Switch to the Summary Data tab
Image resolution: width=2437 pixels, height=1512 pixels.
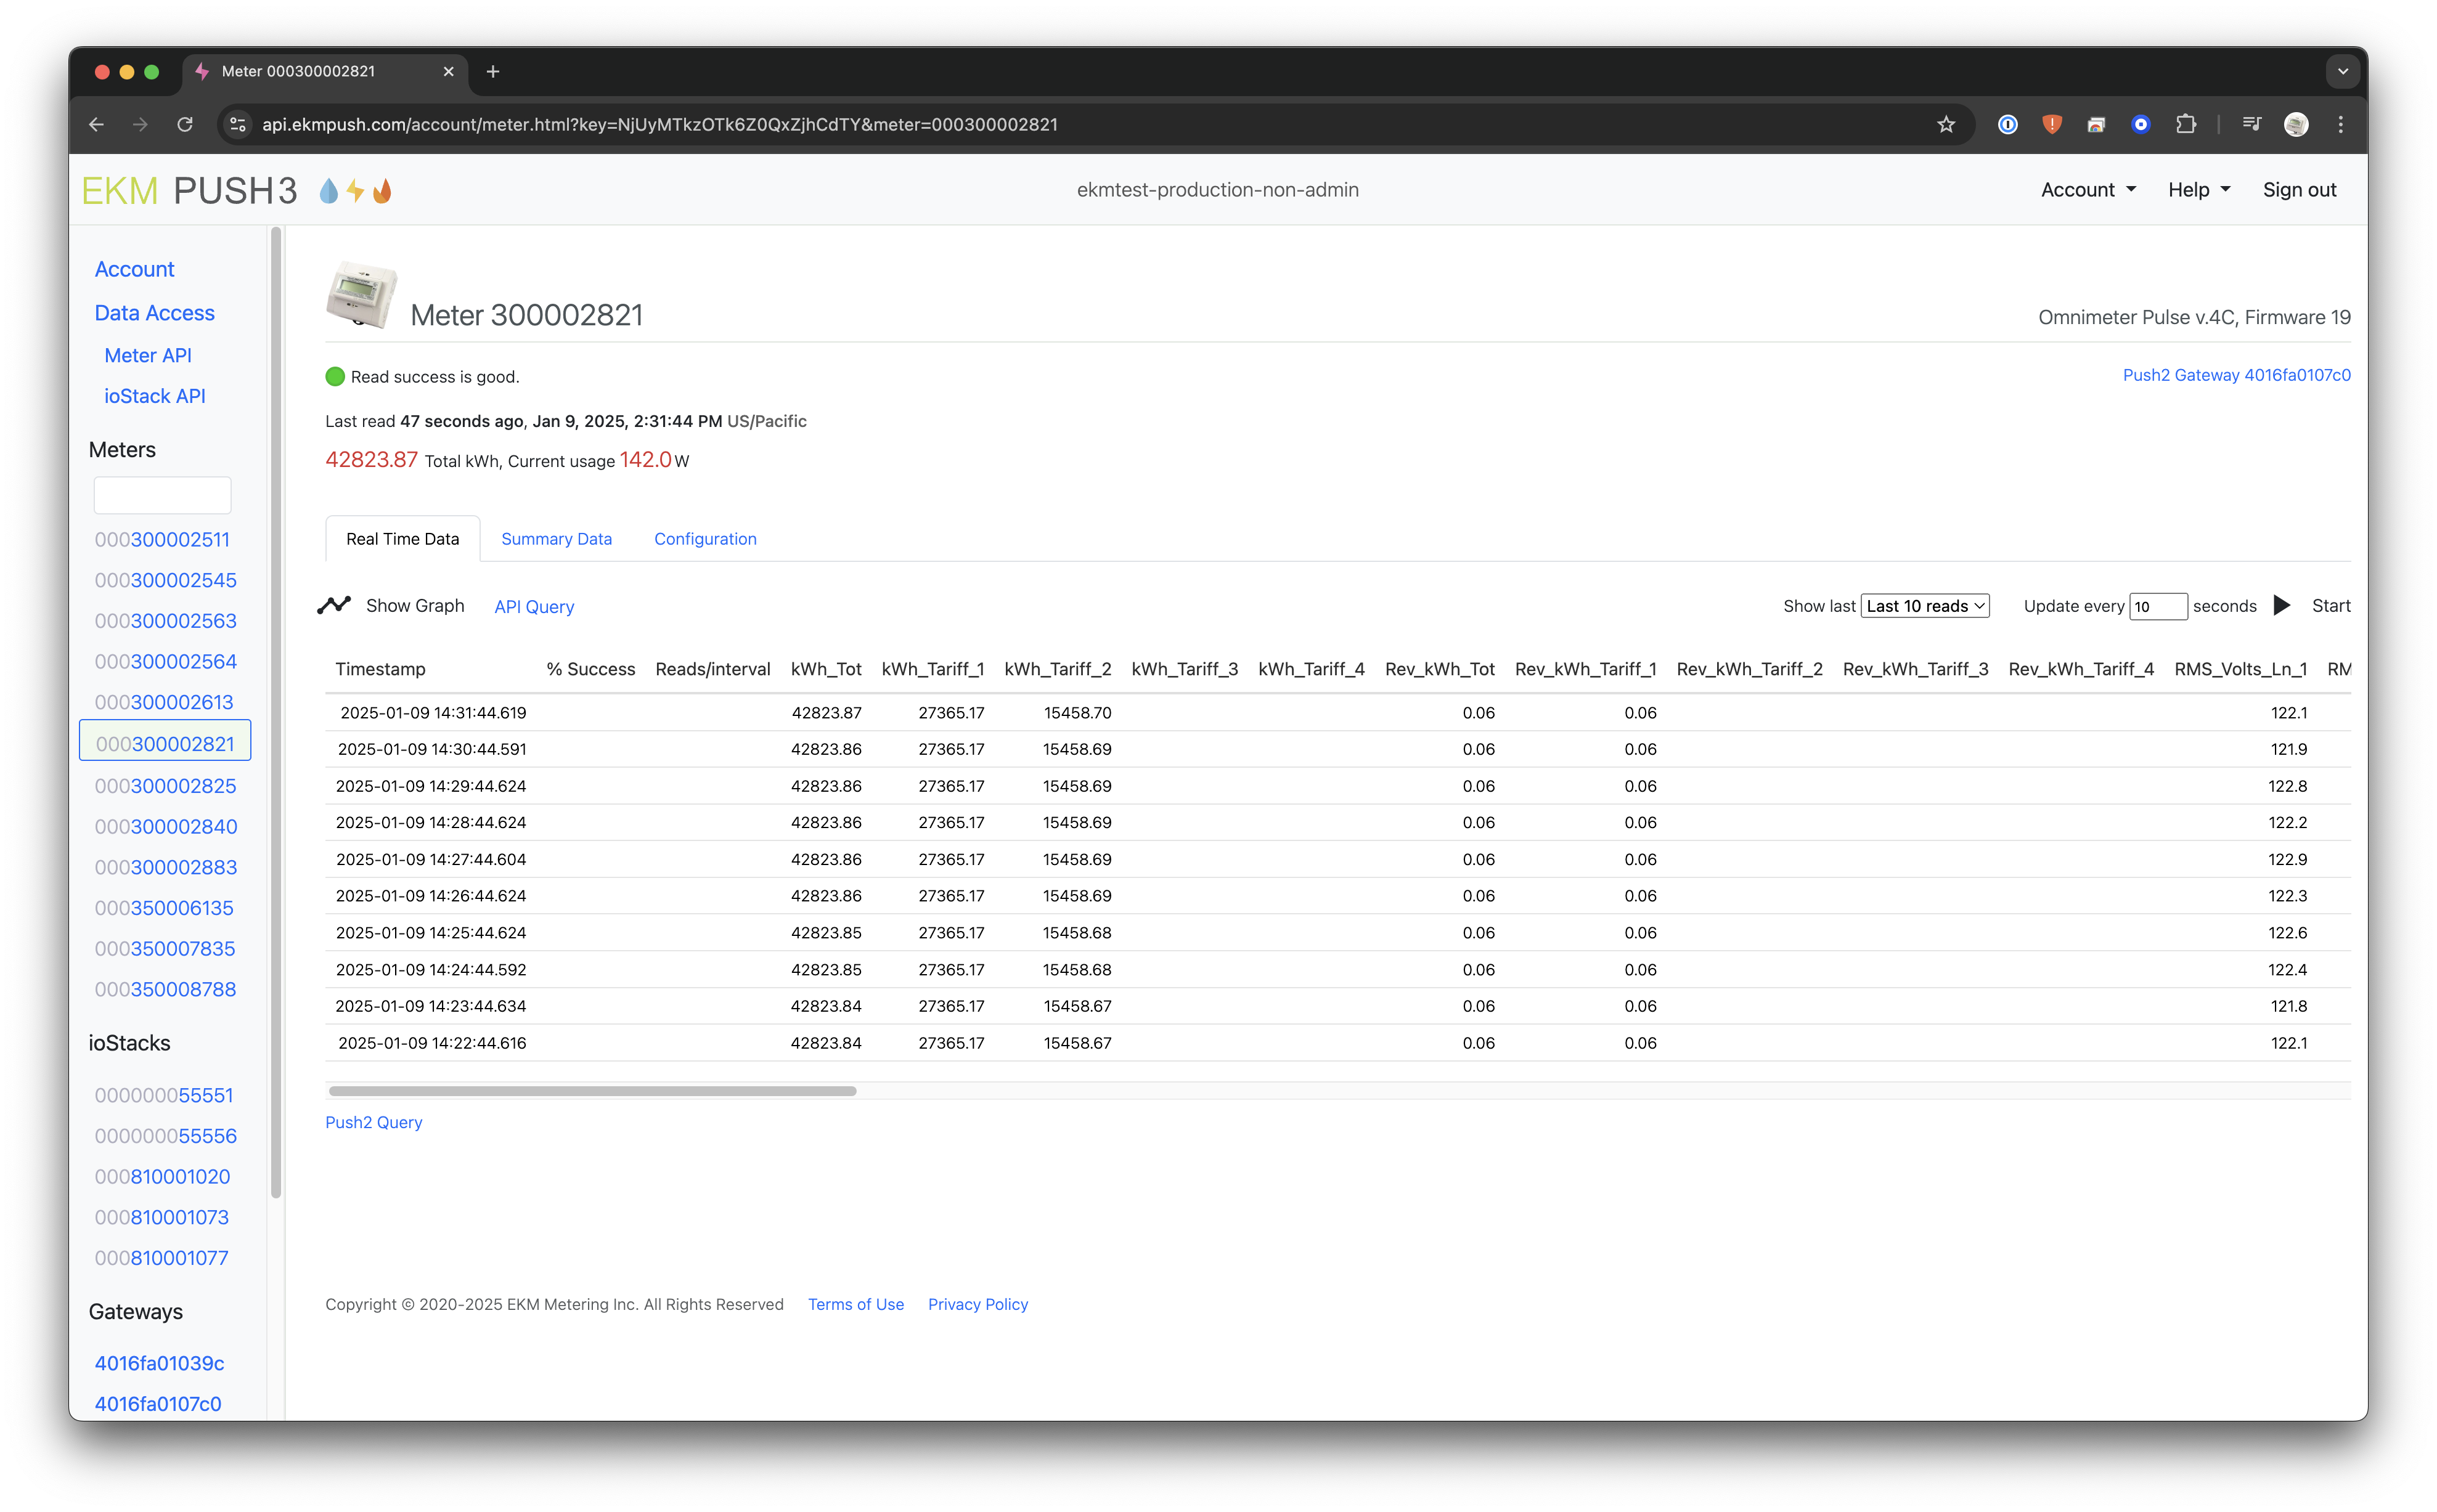(x=556, y=539)
